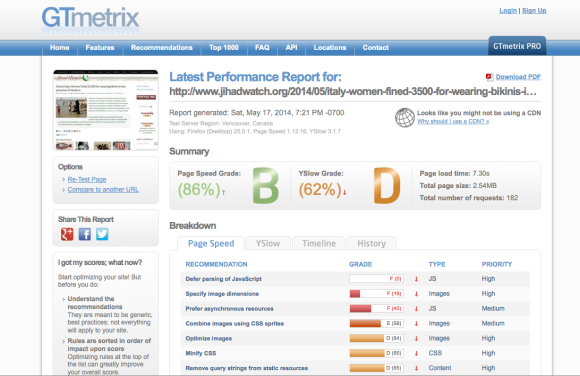Expand Remove query strings from static resources
580x376 pixels.
point(247,368)
